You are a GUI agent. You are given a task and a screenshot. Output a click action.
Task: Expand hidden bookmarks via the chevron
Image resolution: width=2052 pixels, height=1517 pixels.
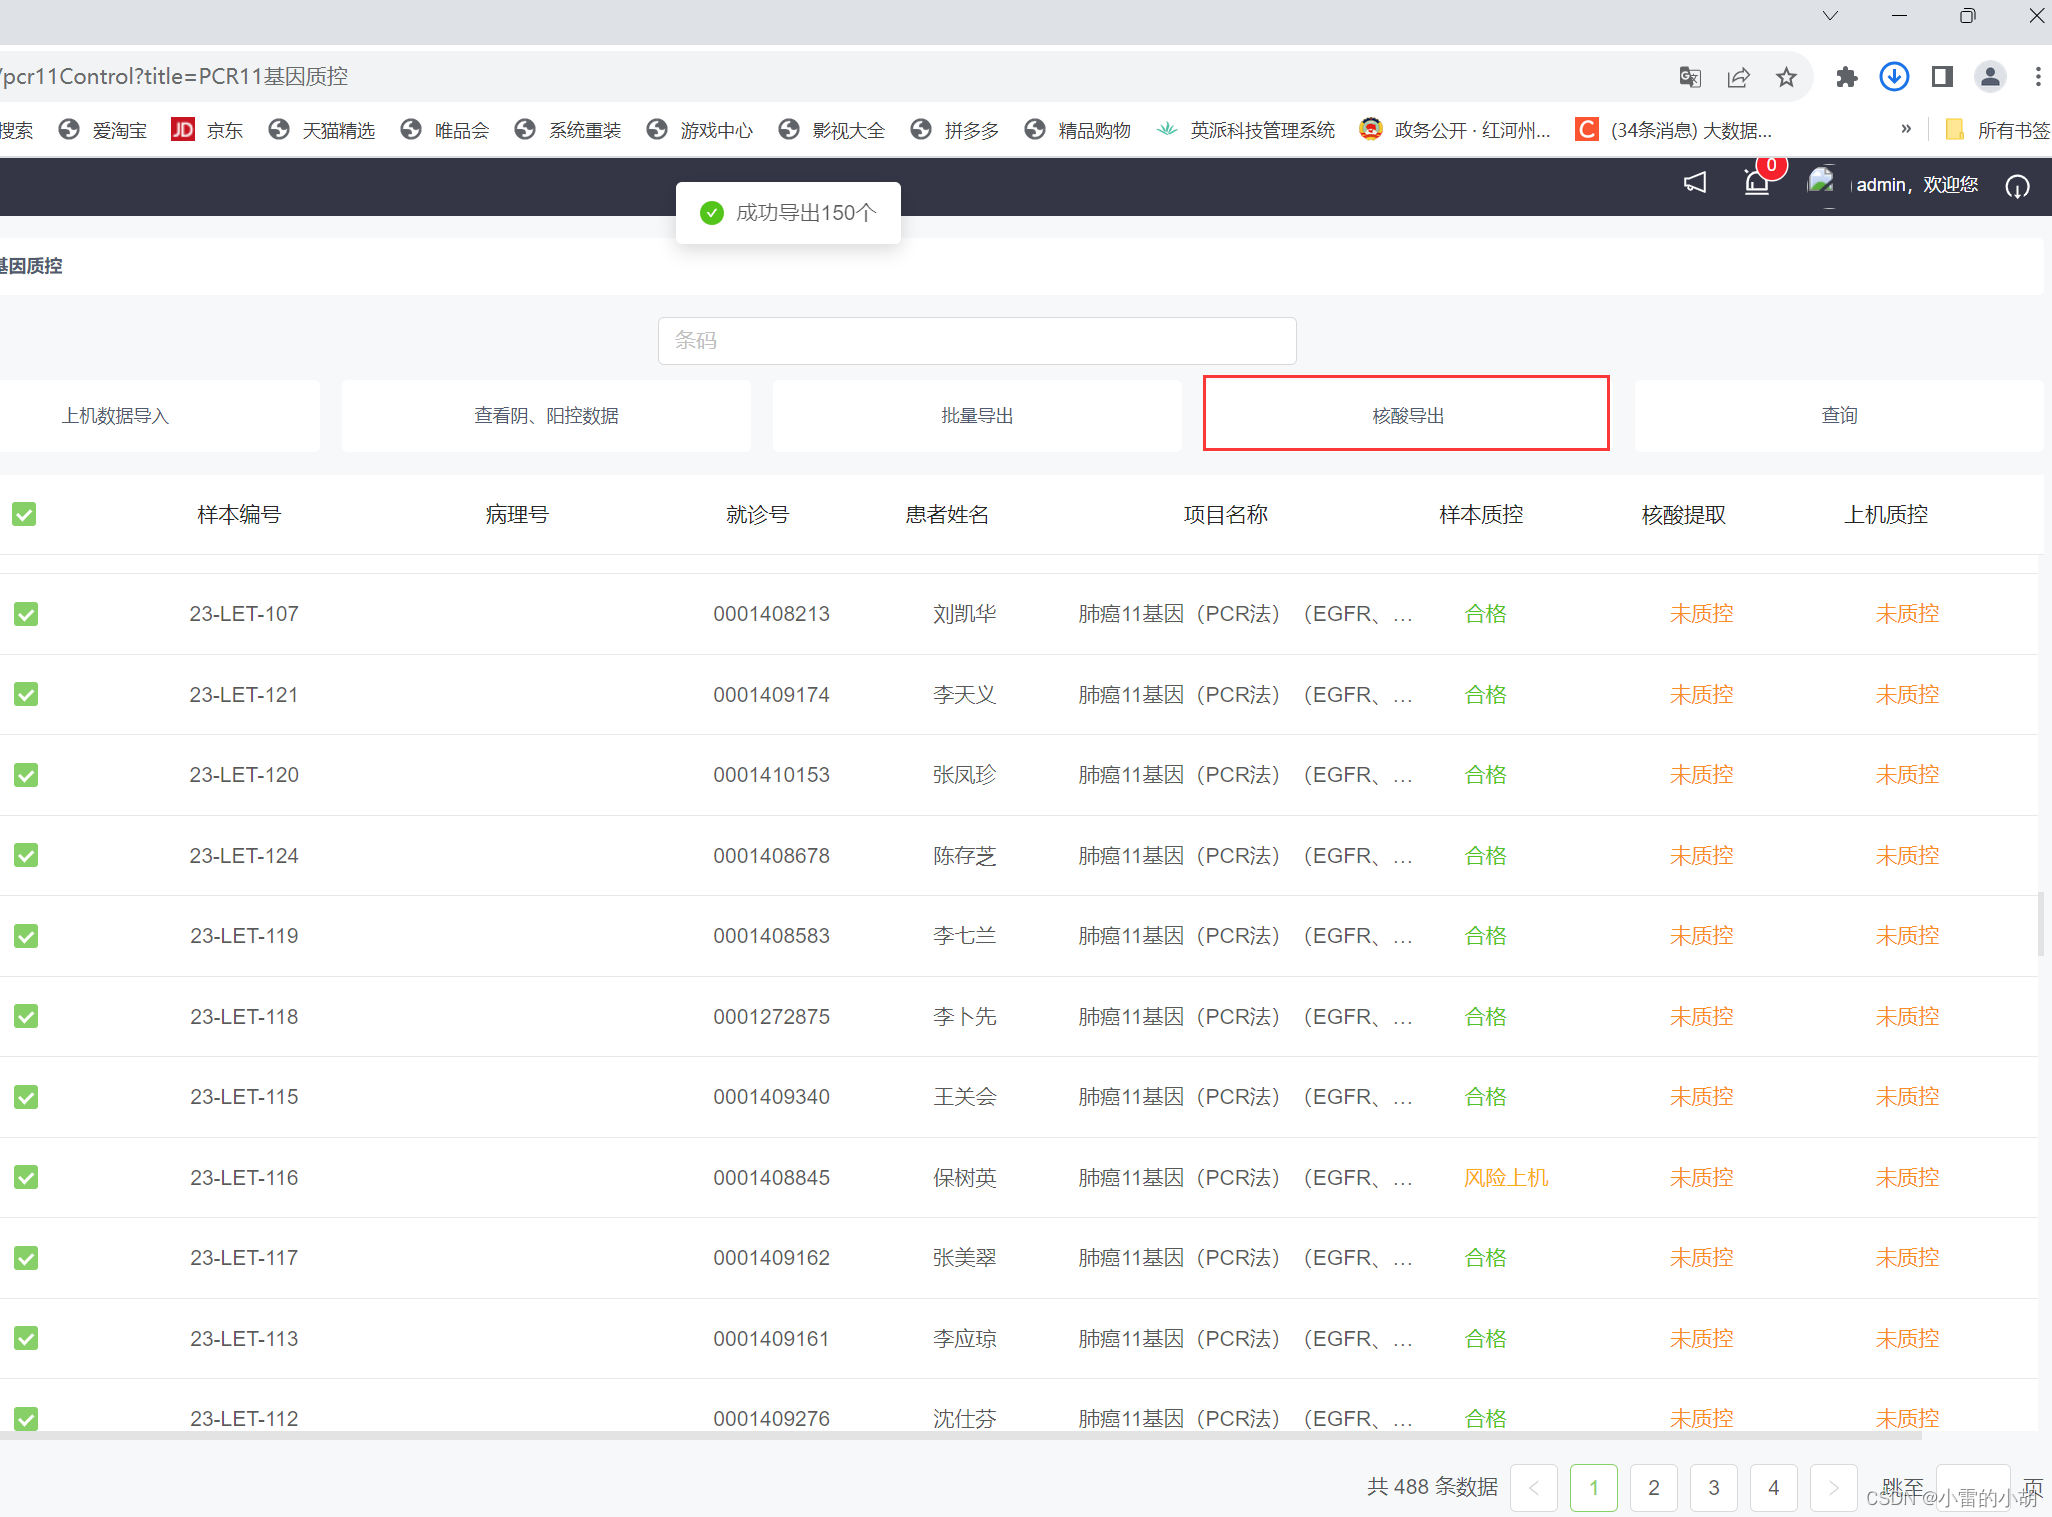(x=1907, y=129)
